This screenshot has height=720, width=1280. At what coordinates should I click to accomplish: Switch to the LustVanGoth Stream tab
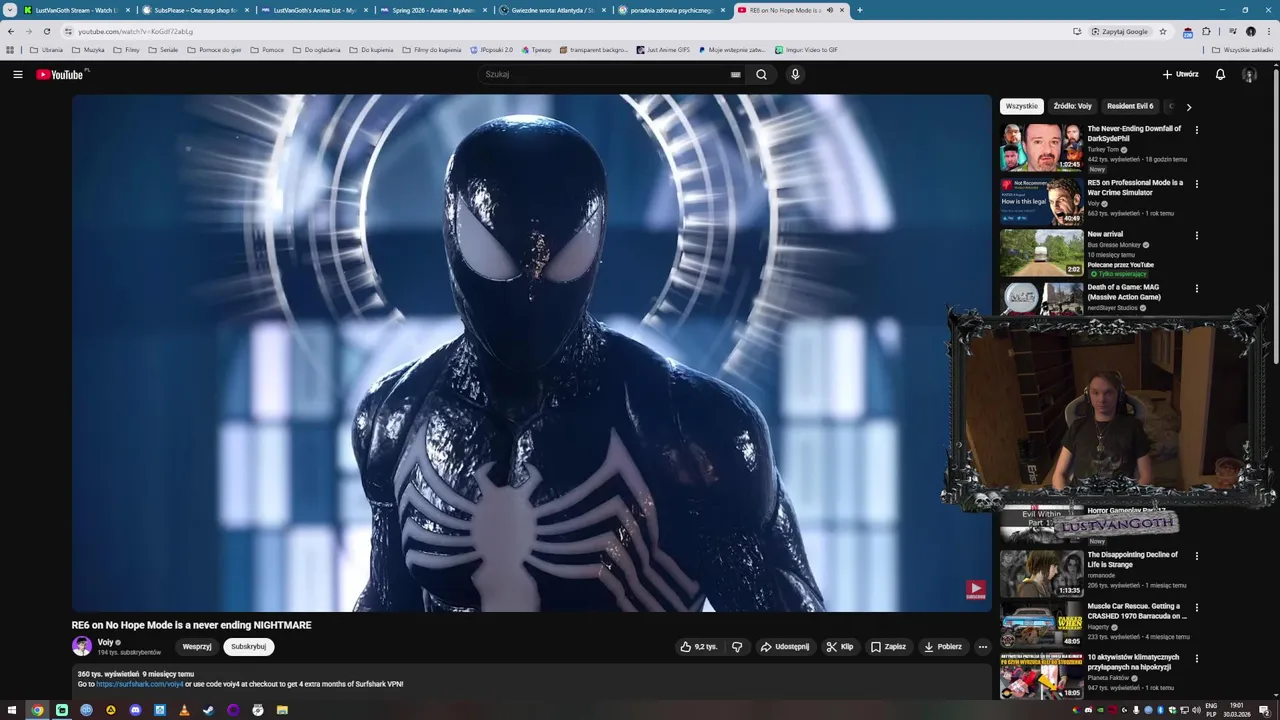pyautogui.click(x=76, y=10)
